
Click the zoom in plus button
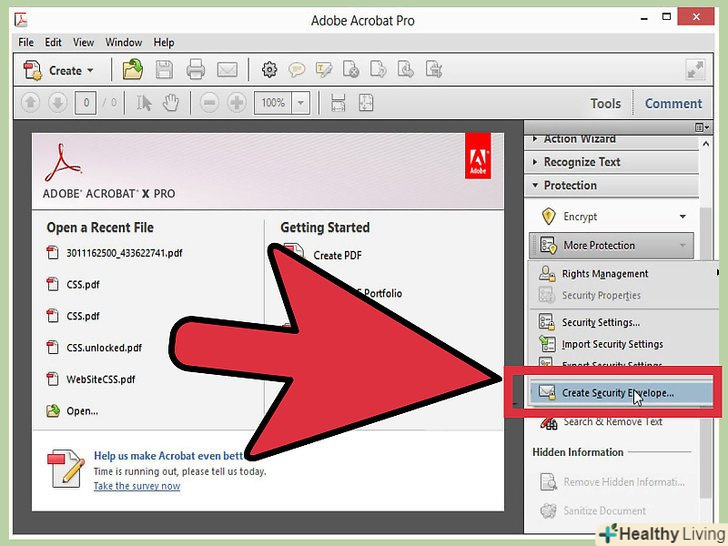point(237,103)
